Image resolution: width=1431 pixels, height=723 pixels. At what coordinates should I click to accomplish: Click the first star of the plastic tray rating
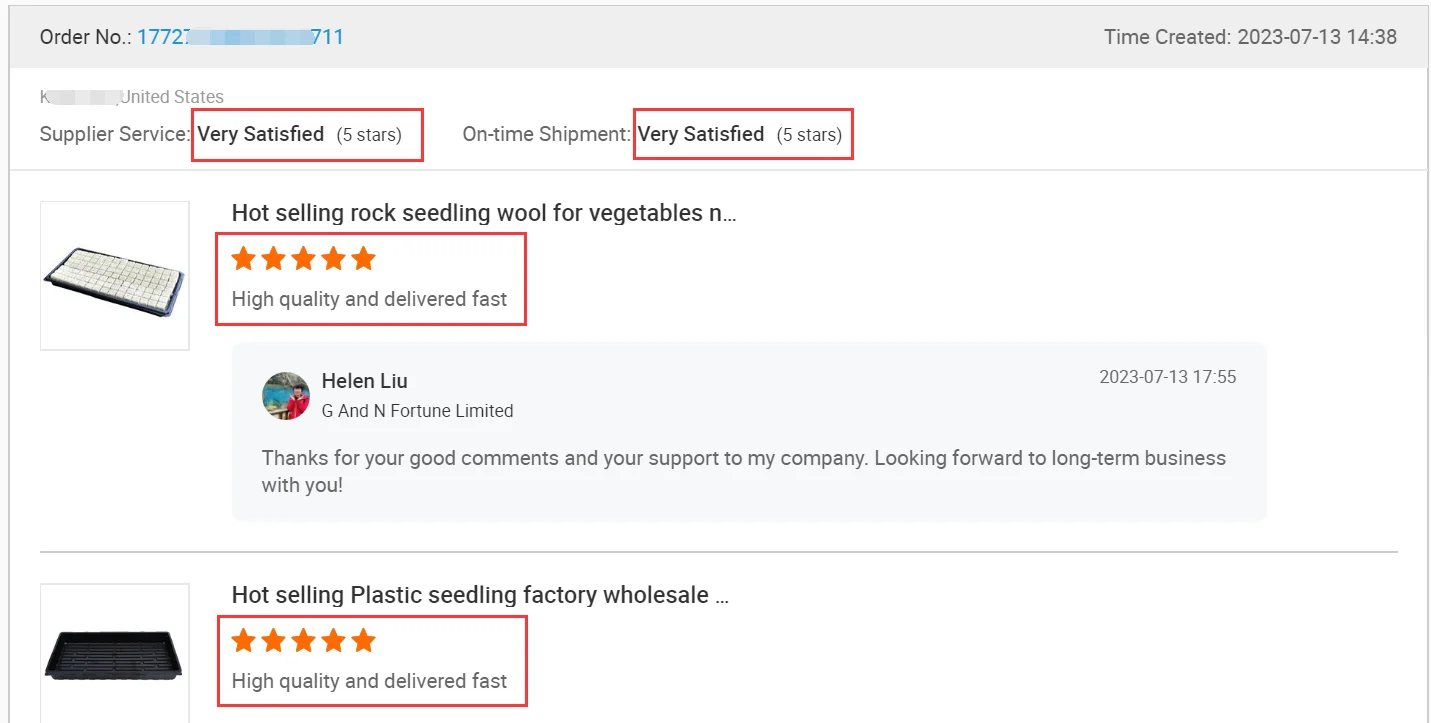(x=243, y=641)
